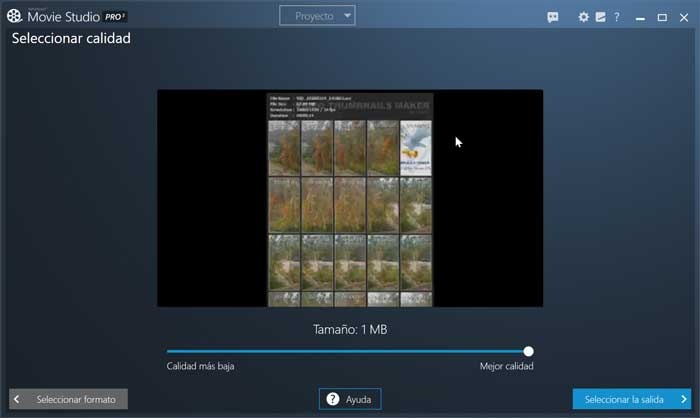Screen dimensions: 700x418
Task: Click the Movie Studio film reel logo
Action: pos(14,16)
